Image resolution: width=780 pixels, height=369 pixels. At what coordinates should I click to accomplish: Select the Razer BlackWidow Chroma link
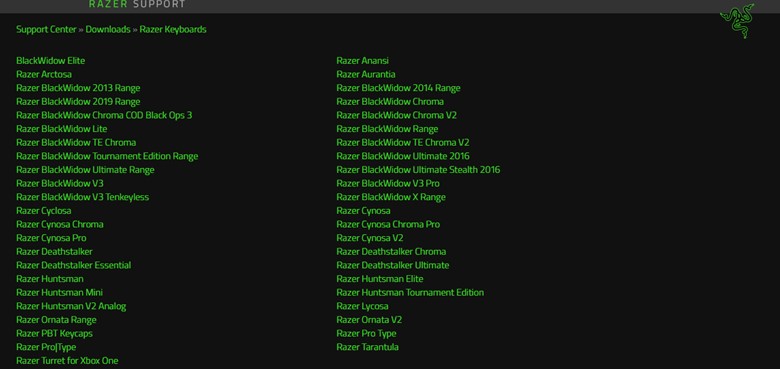[x=390, y=102]
